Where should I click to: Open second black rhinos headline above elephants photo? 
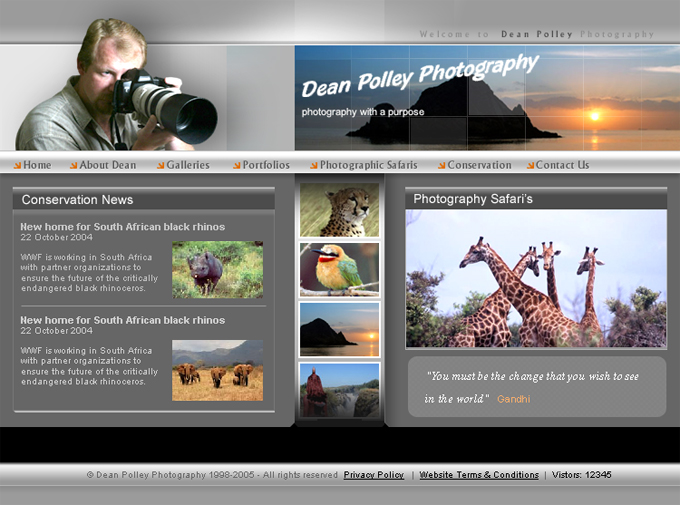(123, 320)
